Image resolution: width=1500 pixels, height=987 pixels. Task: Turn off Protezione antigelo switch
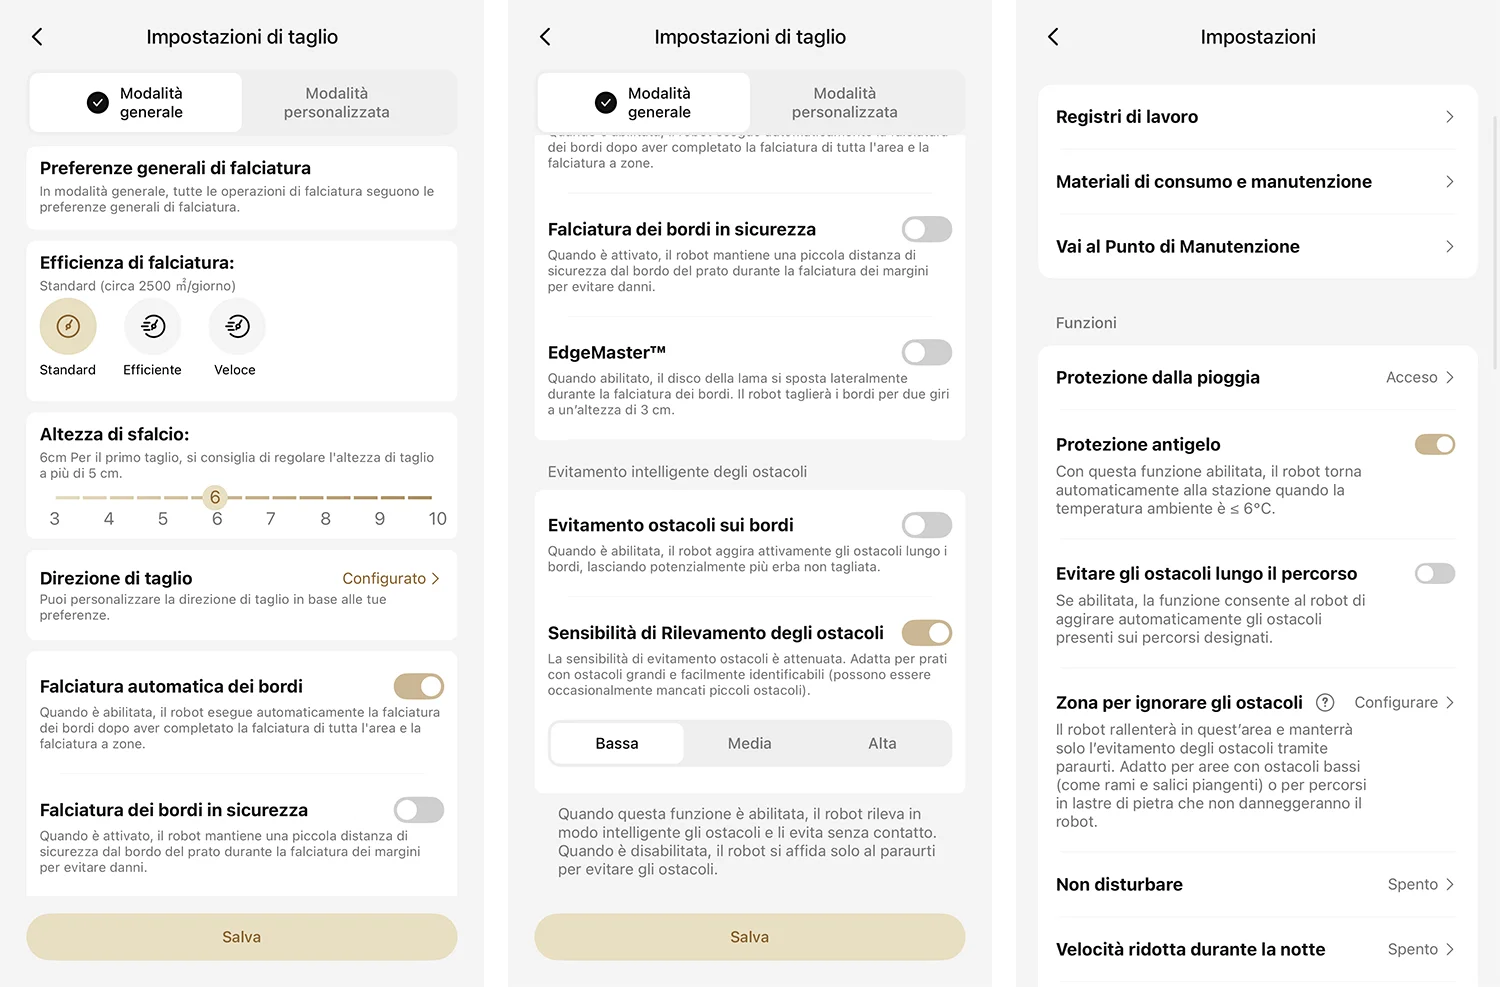point(1435,444)
